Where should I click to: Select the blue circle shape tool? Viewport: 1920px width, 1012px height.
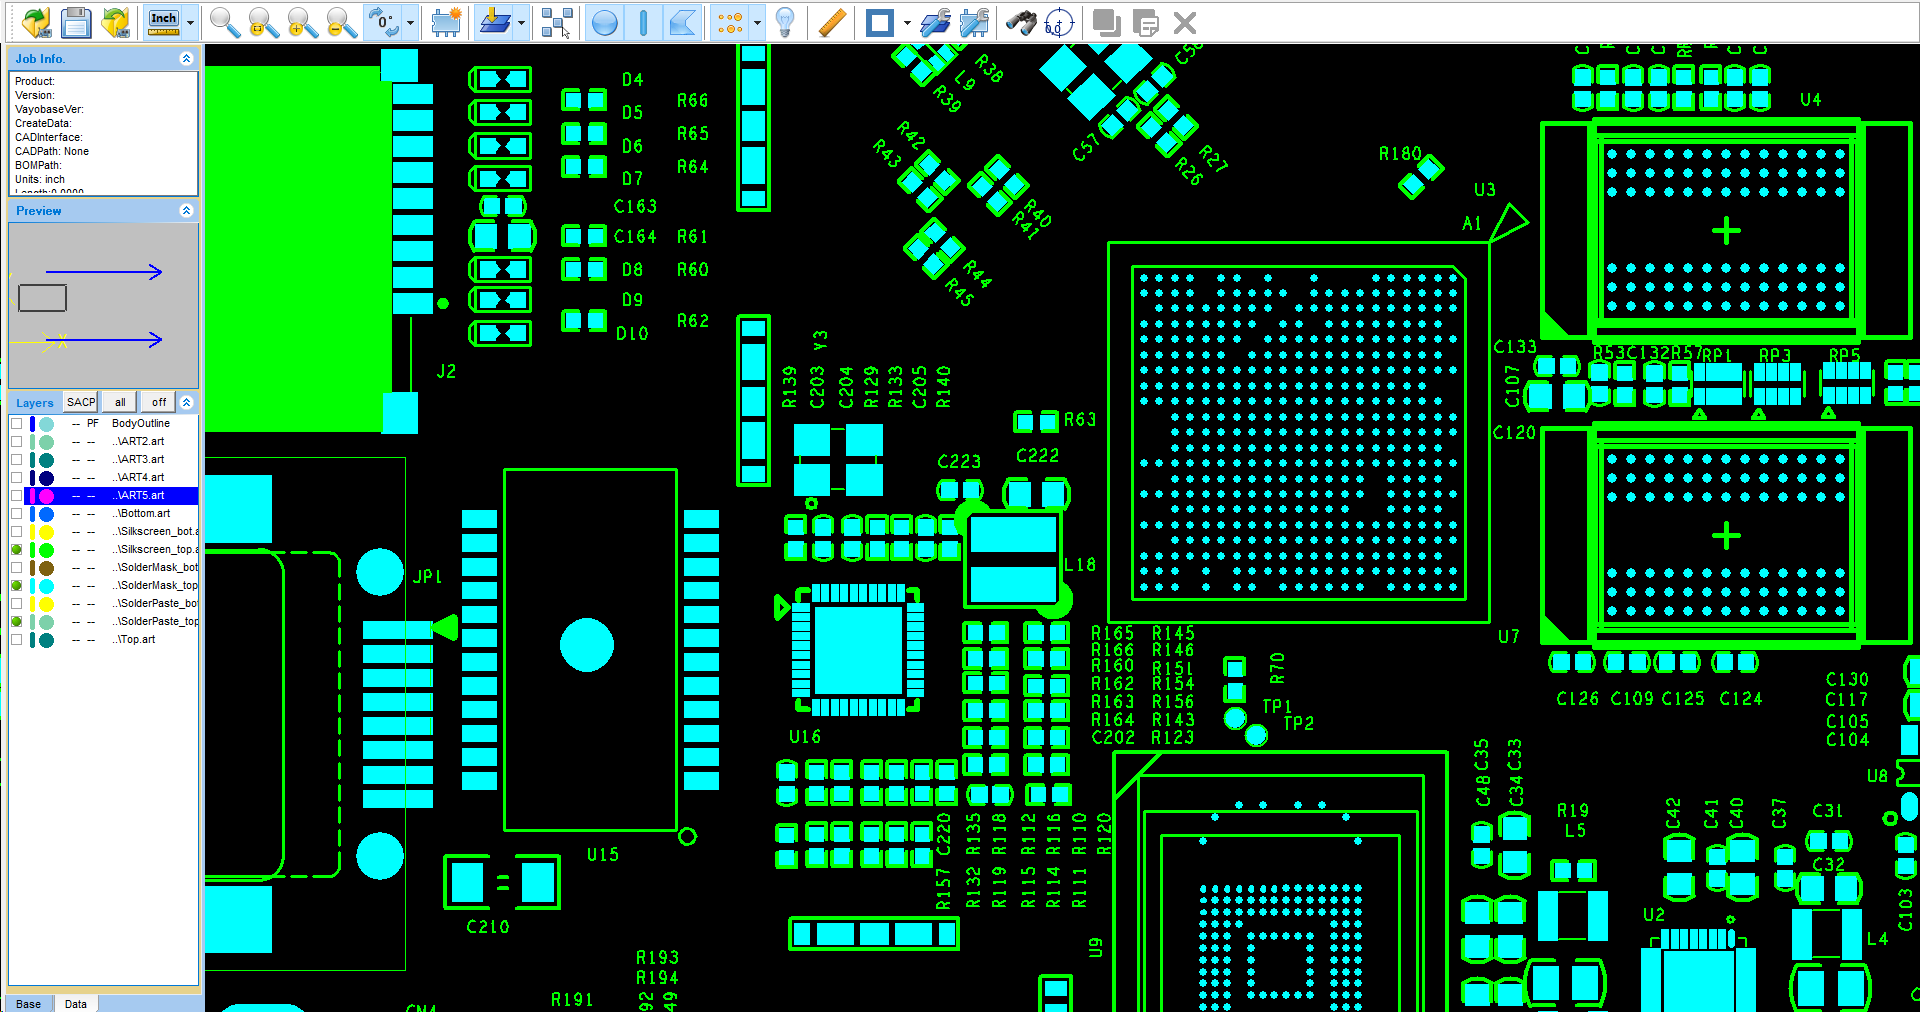pos(604,22)
